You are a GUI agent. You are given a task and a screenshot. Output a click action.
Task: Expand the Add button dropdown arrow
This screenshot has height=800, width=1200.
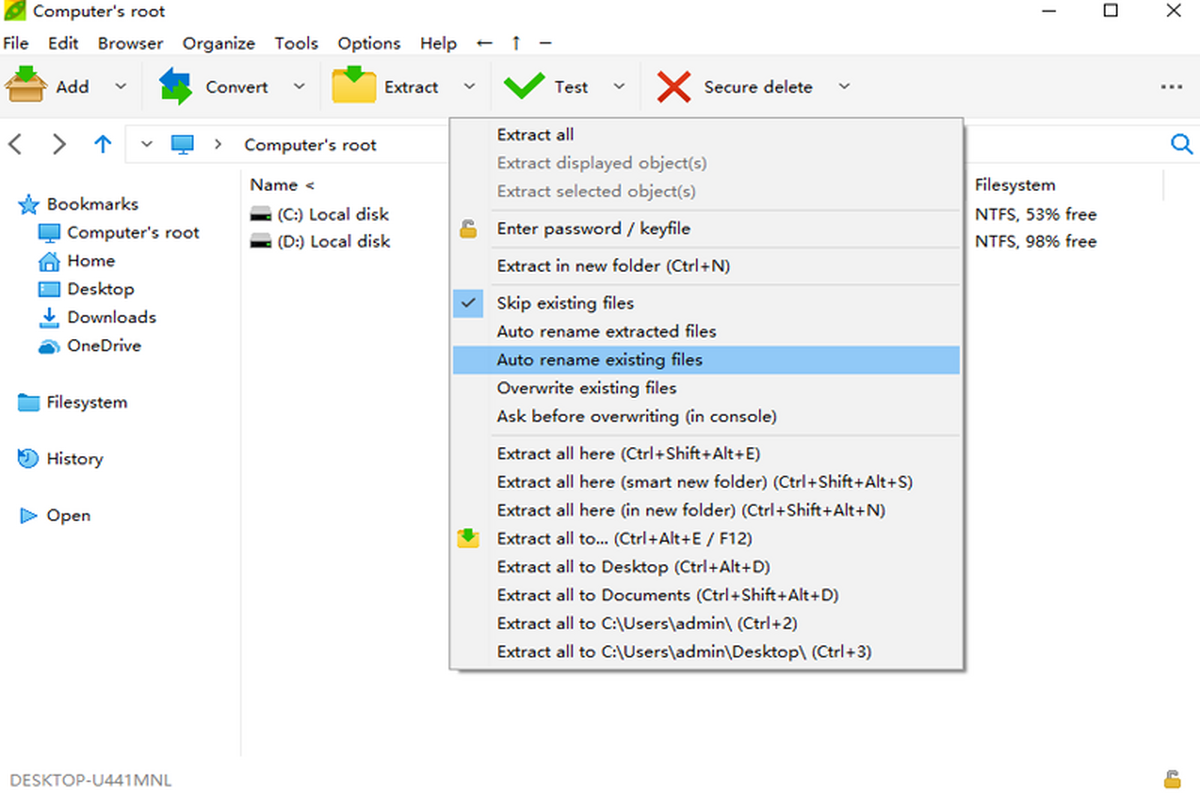[121, 87]
